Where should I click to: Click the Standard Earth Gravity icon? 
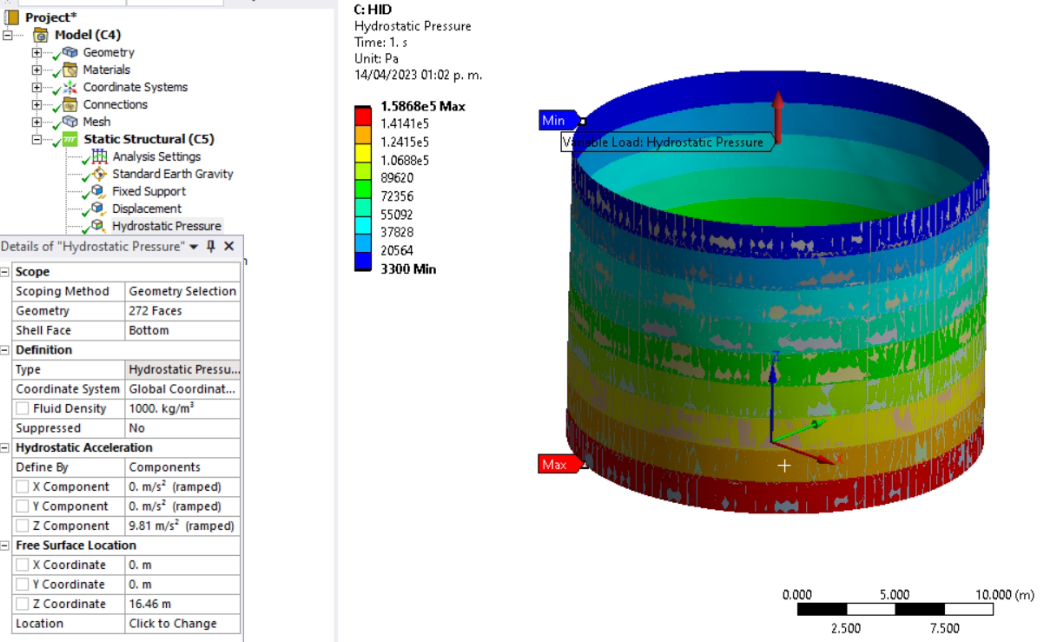[x=99, y=174]
